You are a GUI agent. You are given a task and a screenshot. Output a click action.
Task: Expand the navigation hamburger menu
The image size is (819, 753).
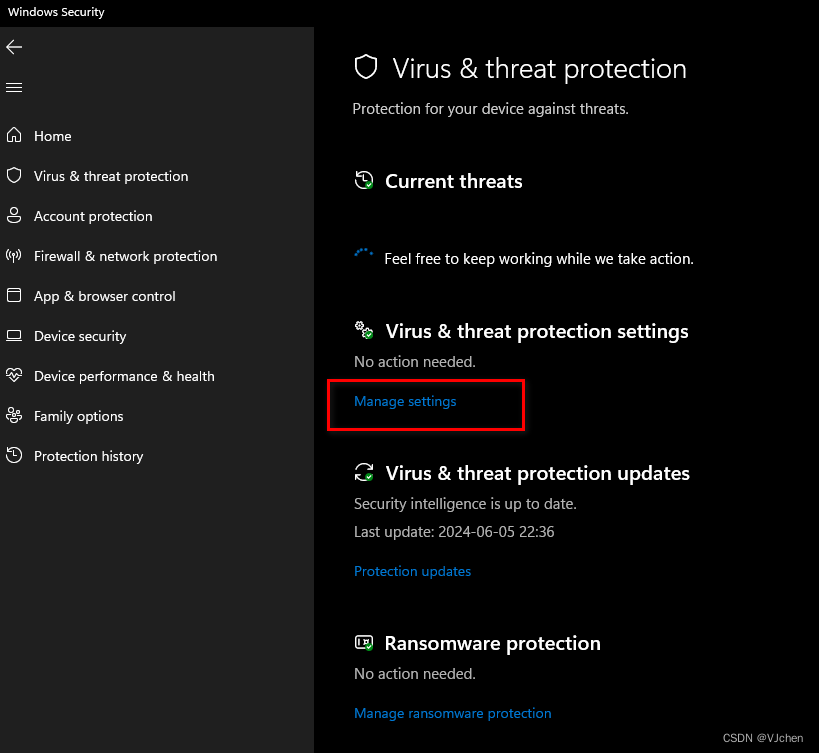(x=14, y=87)
